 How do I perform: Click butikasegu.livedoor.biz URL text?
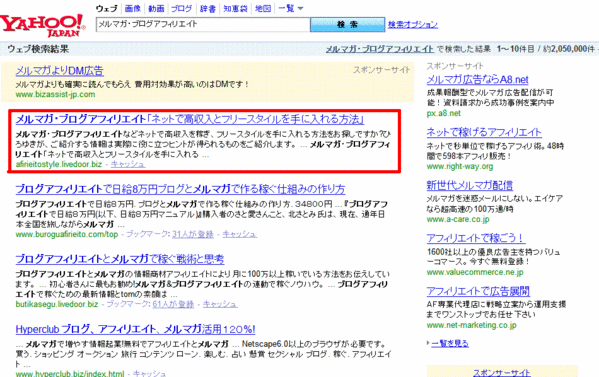coord(57,304)
